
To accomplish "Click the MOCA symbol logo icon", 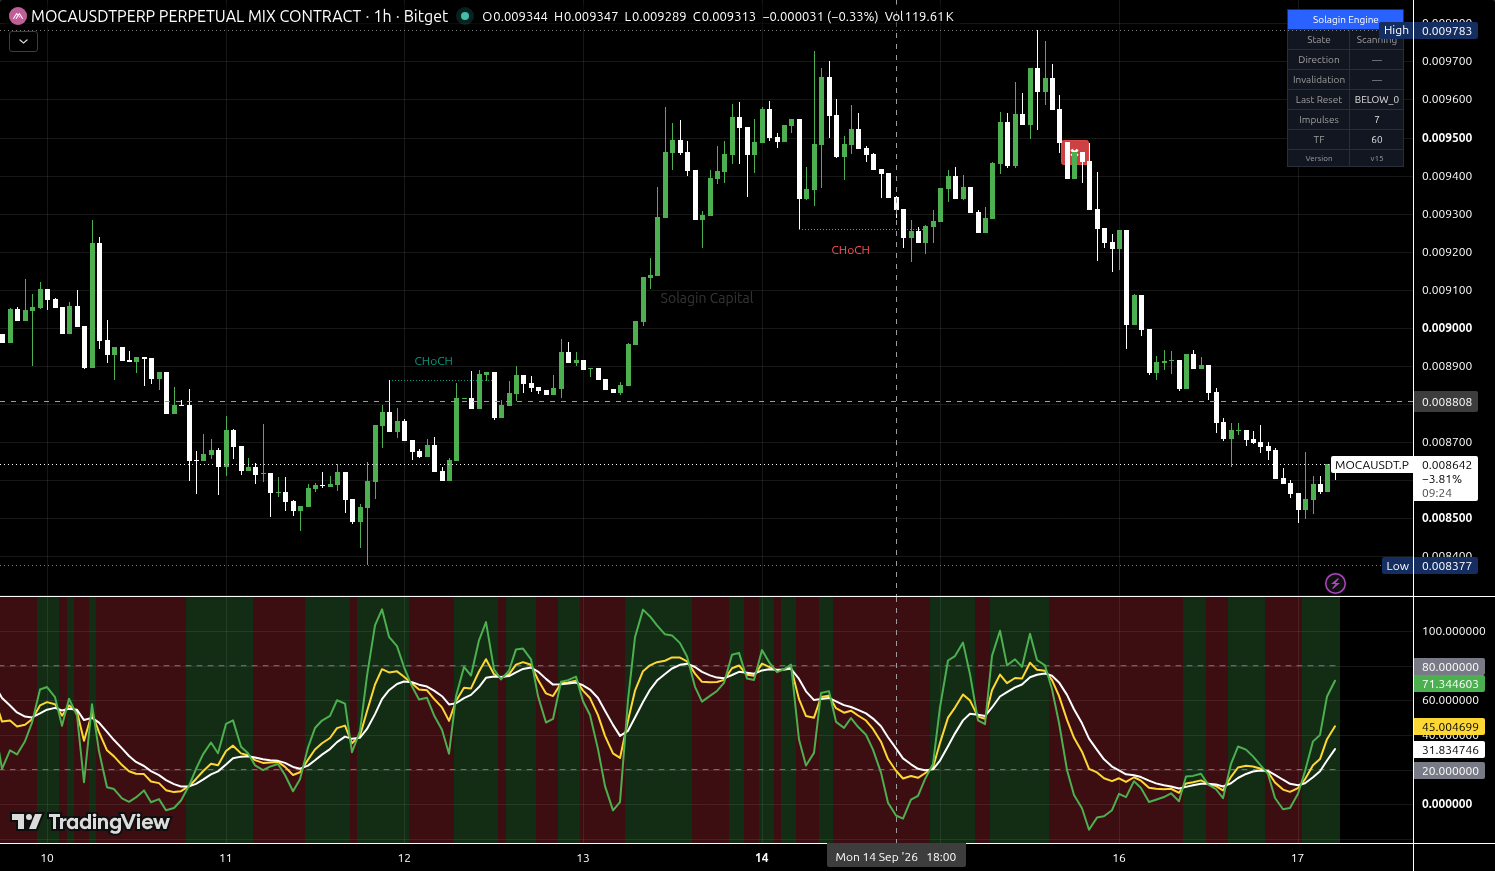I will tap(18, 16).
